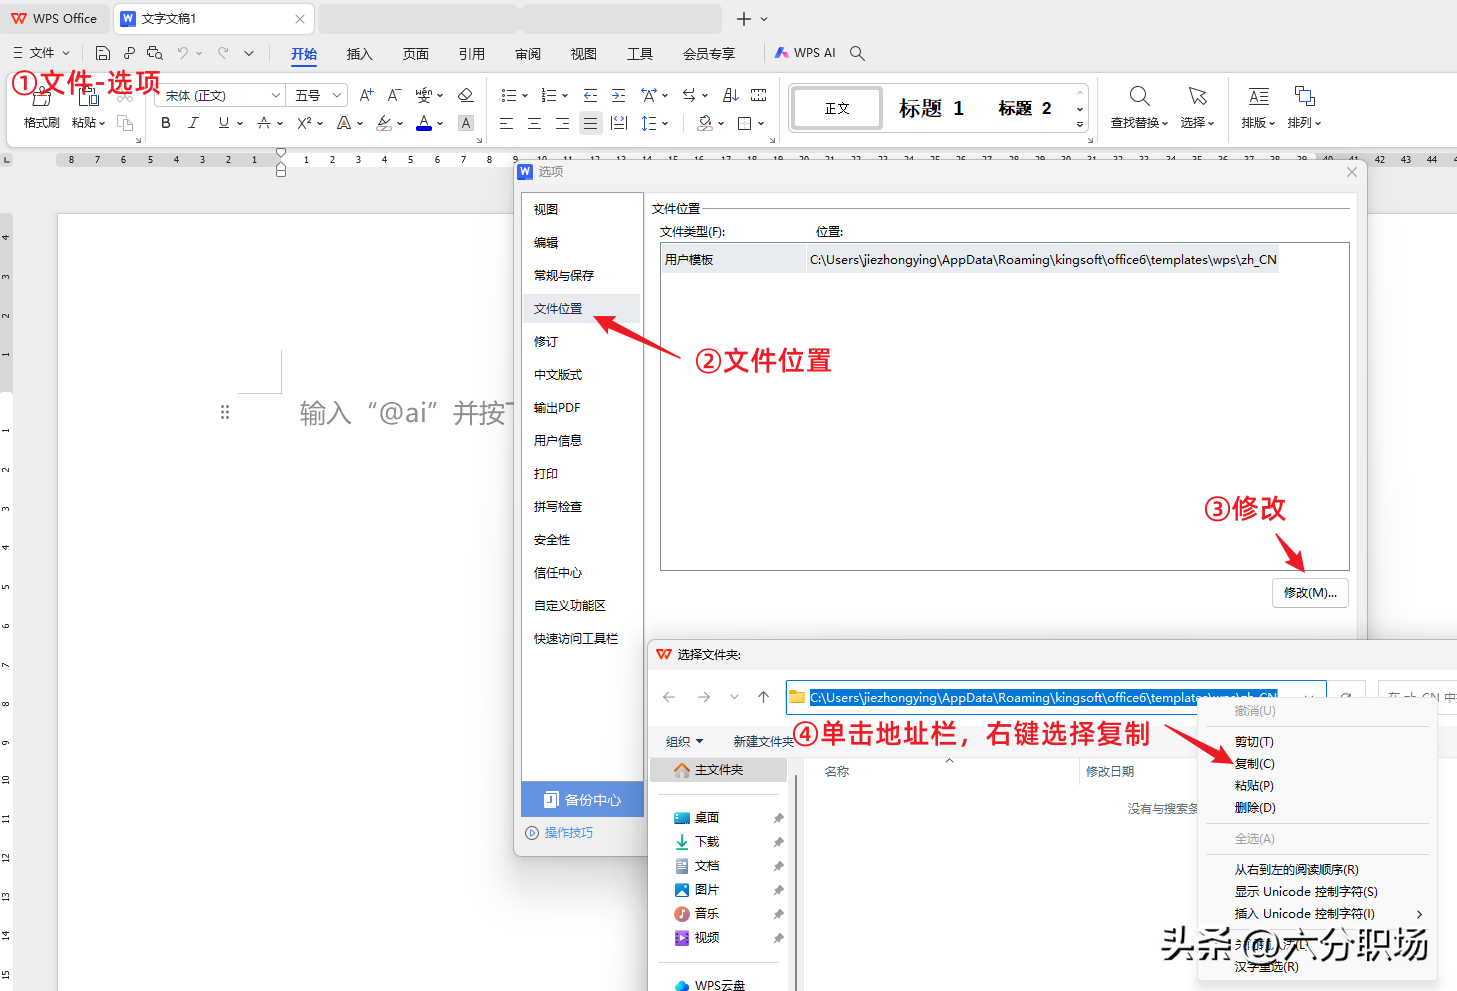
Task: Open the 选择 selection tool
Action: click(x=1197, y=108)
